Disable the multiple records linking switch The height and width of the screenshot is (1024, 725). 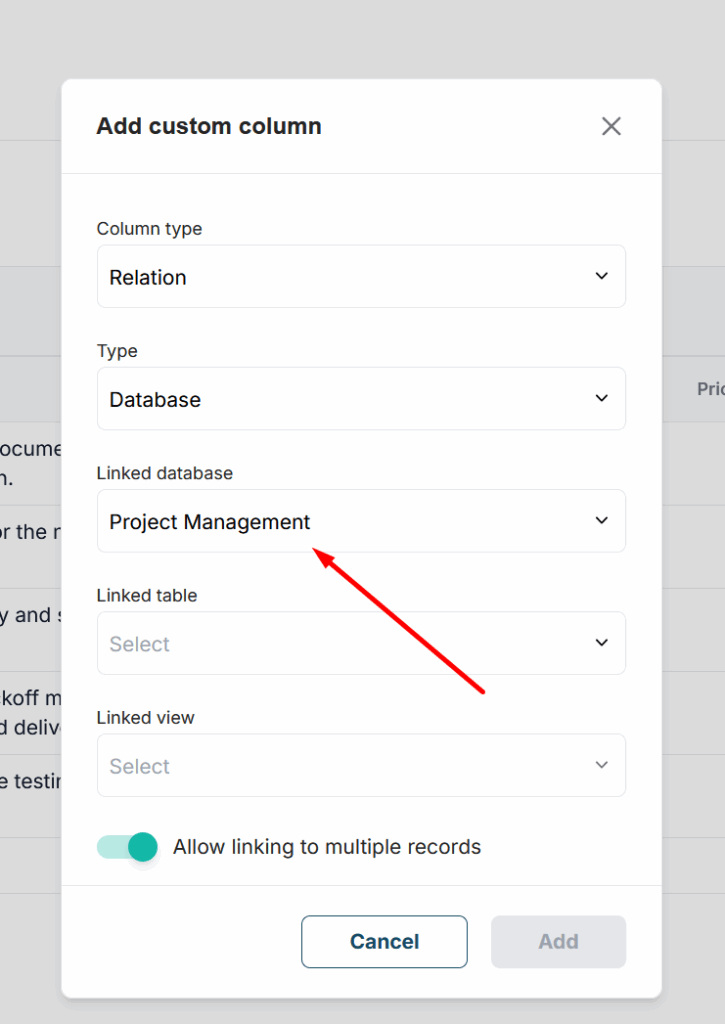tap(128, 847)
